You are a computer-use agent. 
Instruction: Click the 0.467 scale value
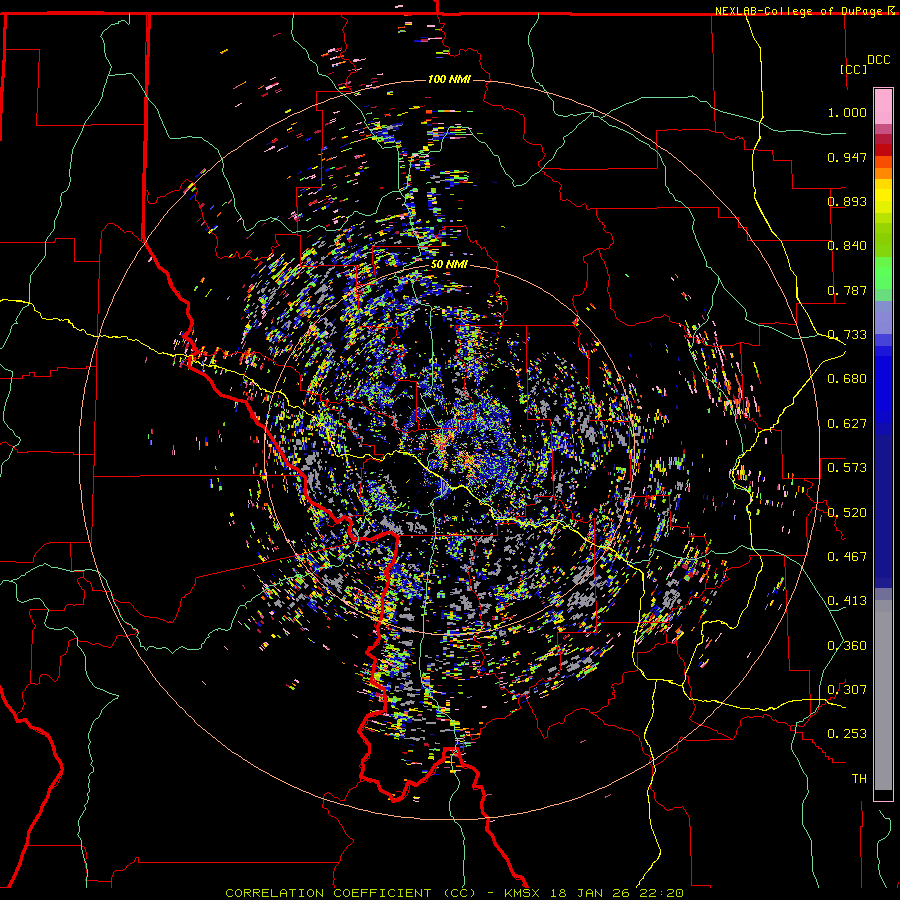(x=847, y=557)
